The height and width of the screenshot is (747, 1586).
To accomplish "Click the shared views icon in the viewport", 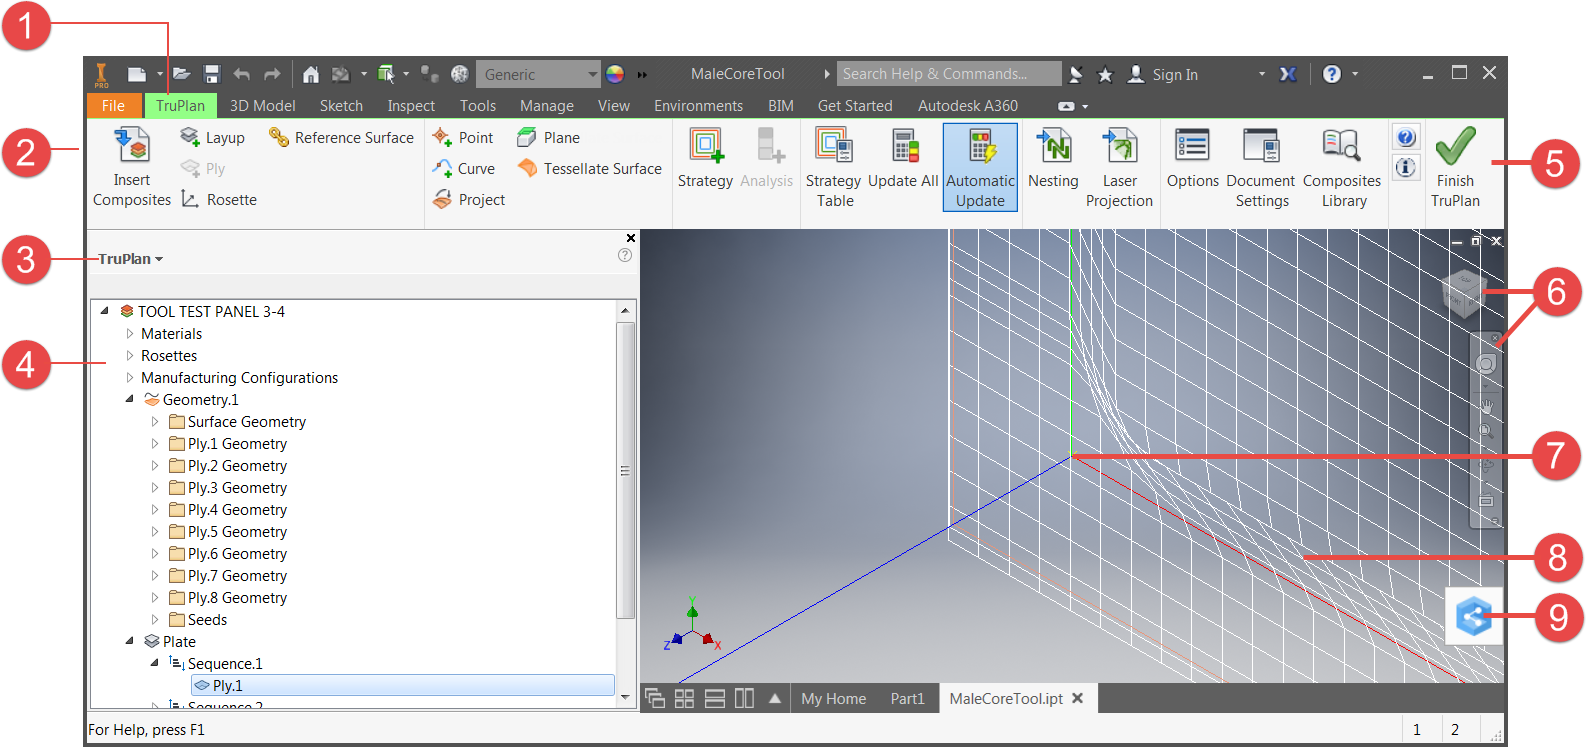I will [x=1474, y=616].
